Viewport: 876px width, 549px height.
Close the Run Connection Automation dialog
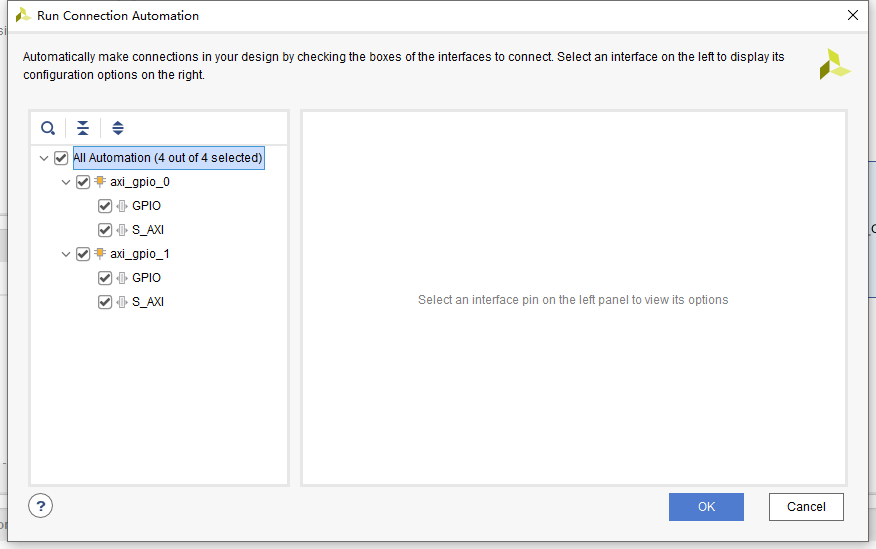point(853,15)
